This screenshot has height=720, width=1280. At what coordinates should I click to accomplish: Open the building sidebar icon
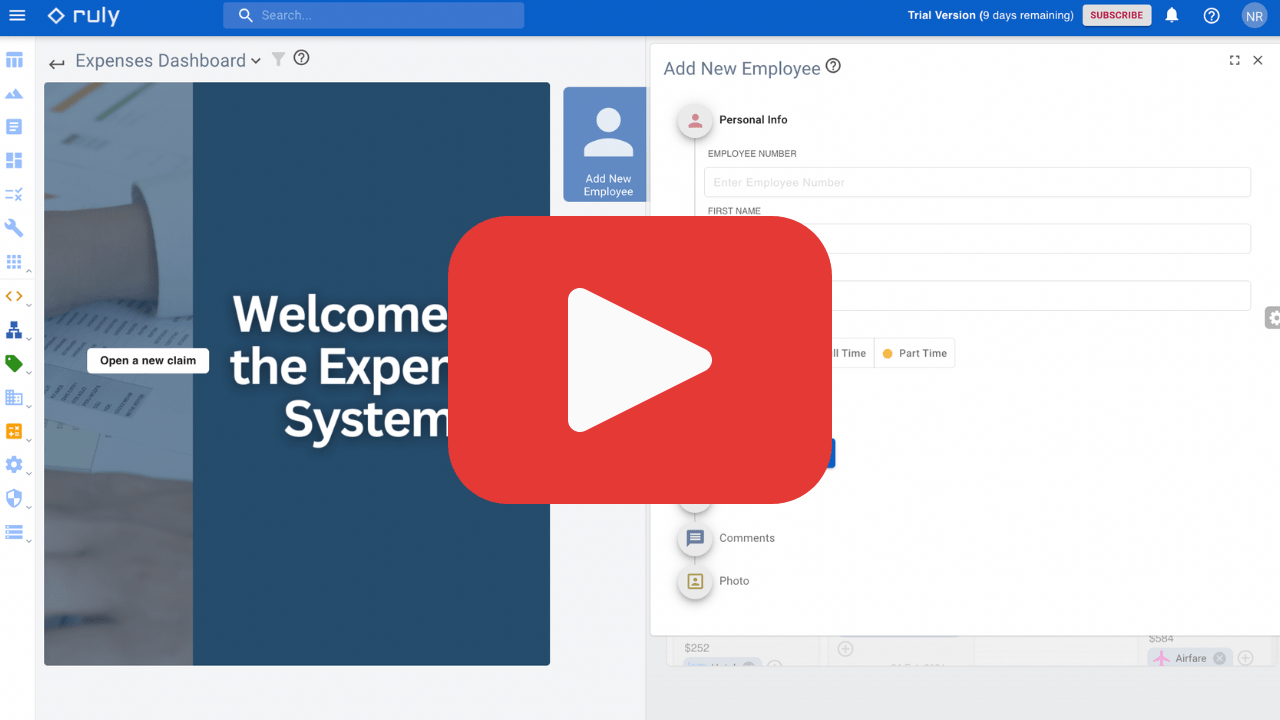pyautogui.click(x=14, y=397)
